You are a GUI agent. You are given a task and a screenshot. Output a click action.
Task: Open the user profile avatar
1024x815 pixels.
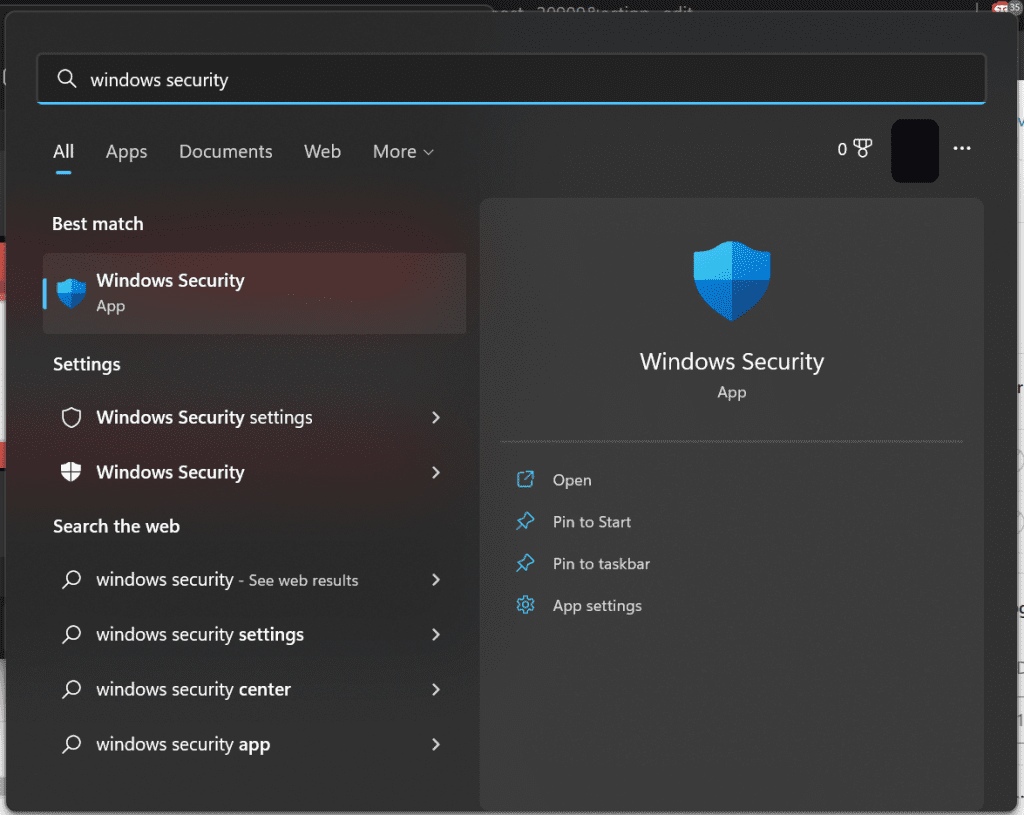coord(914,150)
